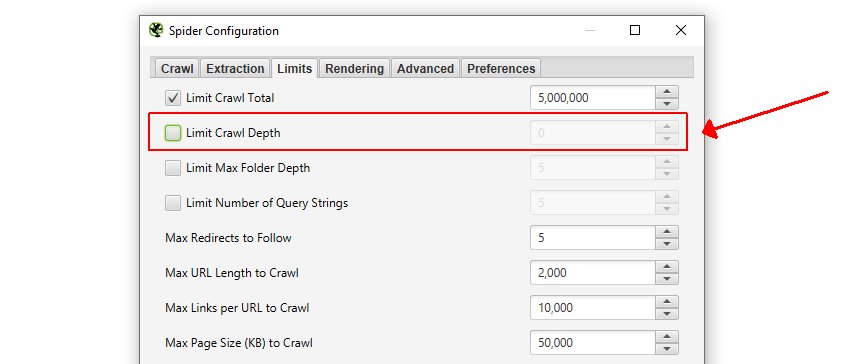Minimize the Spider Configuration window
The image size is (850, 364).
[590, 30]
